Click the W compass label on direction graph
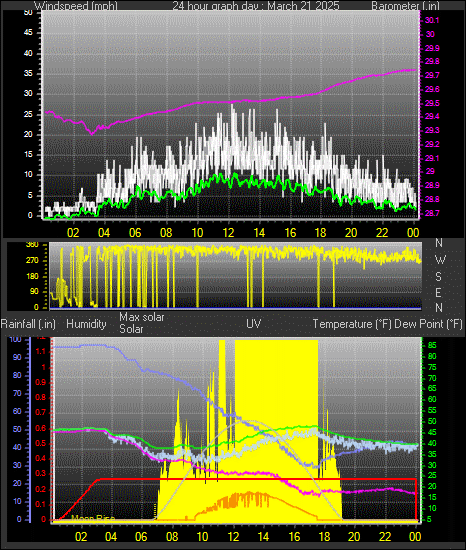This screenshot has height=550, width=466. [440, 260]
